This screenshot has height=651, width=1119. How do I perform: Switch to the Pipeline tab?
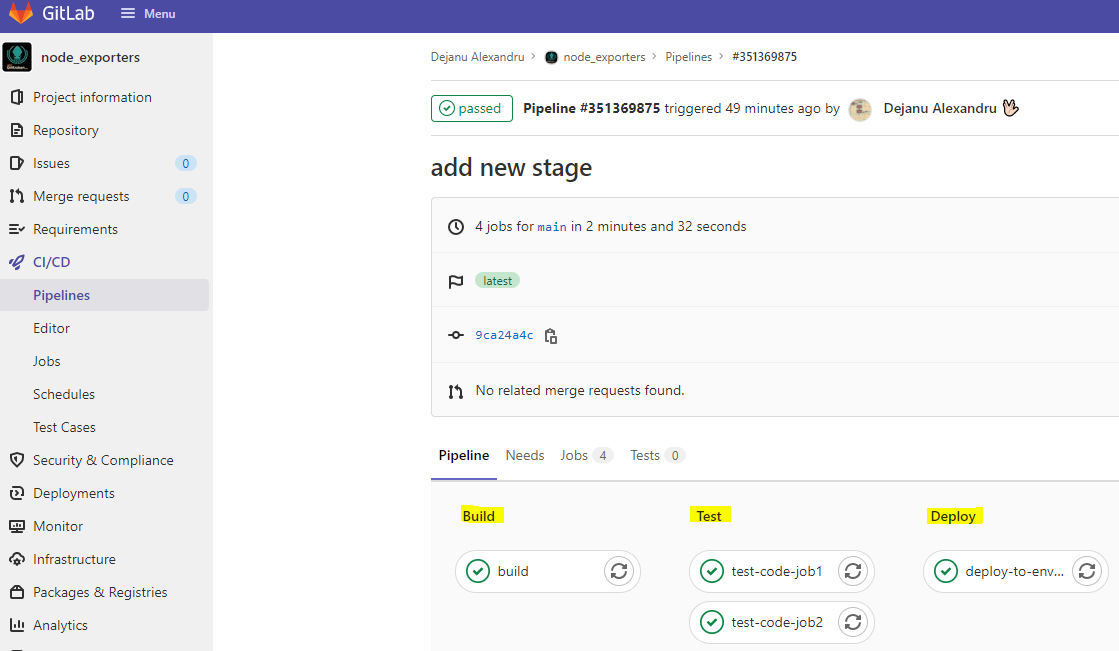[x=464, y=455]
